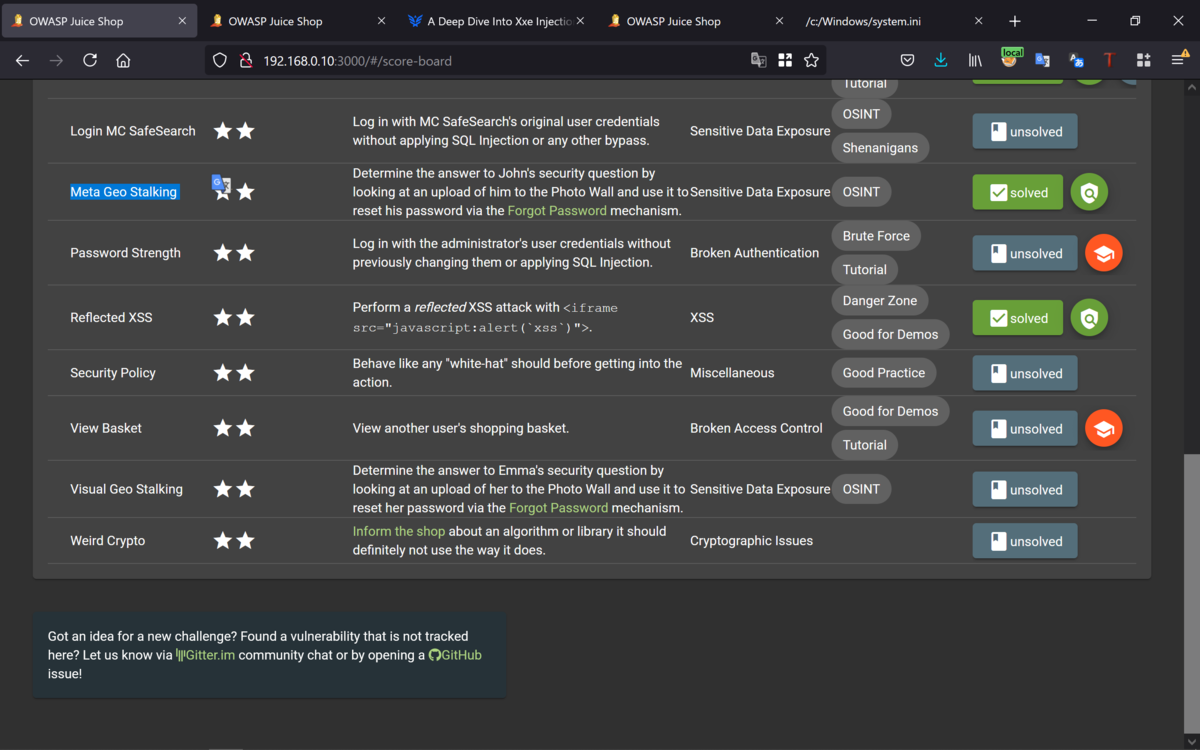The width and height of the screenshot is (1200, 750).
Task: Click the Security Policy challenge name
Action: coord(113,373)
